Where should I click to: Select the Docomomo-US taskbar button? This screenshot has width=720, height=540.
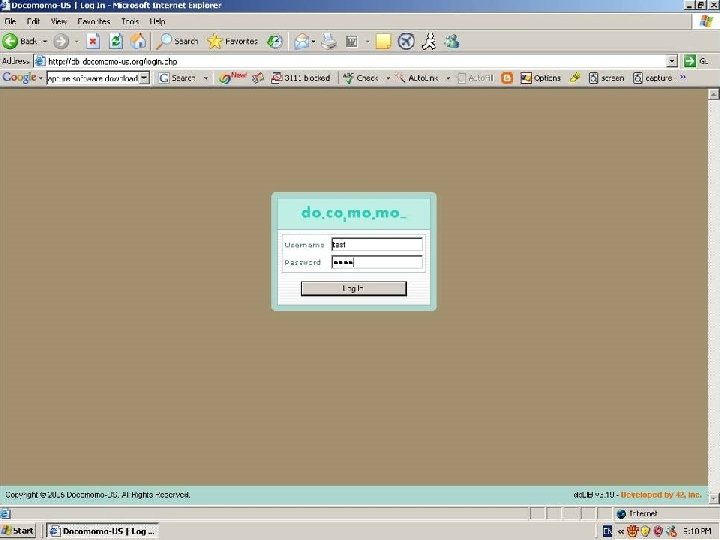[102, 531]
